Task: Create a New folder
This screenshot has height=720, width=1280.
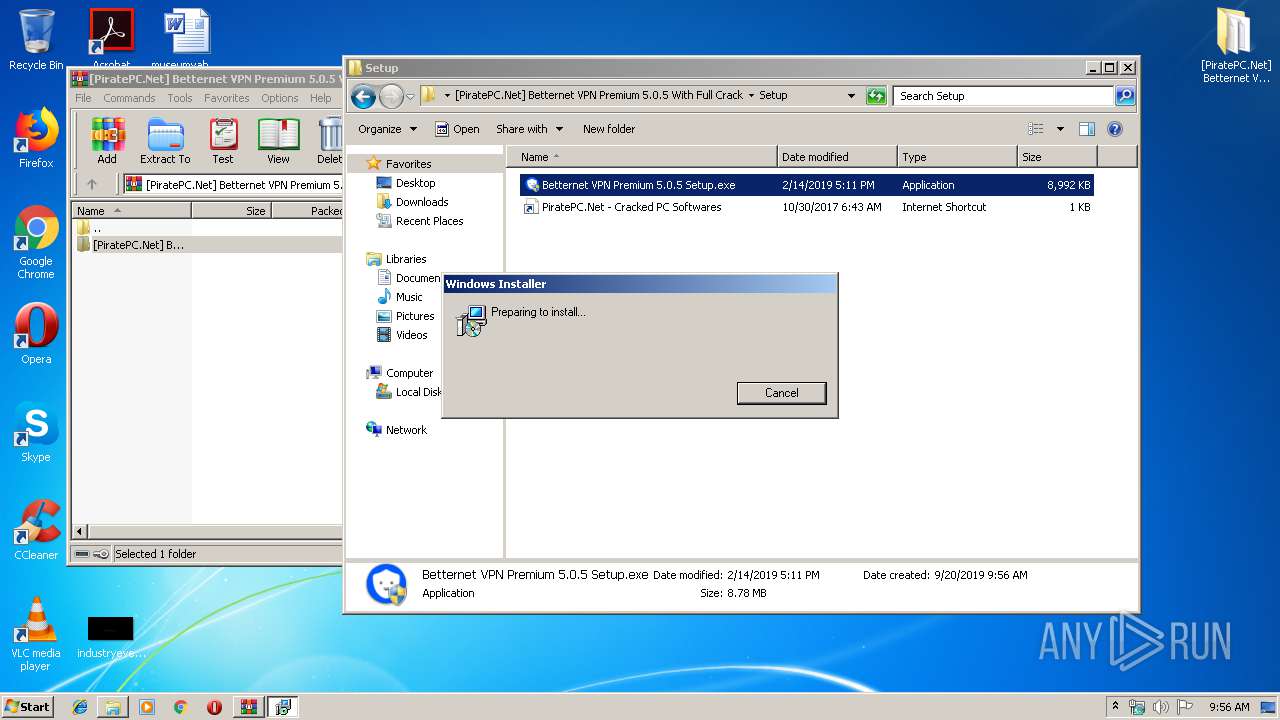Action: [609, 129]
